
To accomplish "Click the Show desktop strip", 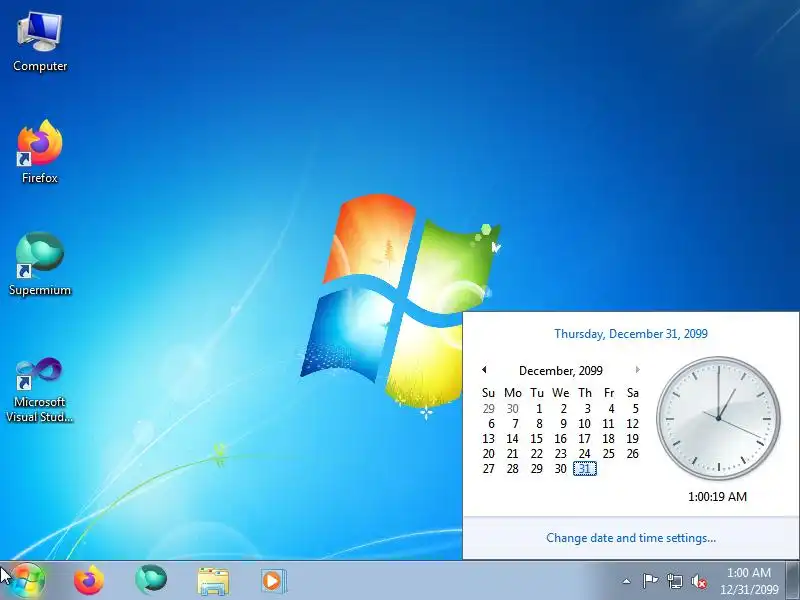I will [792, 580].
